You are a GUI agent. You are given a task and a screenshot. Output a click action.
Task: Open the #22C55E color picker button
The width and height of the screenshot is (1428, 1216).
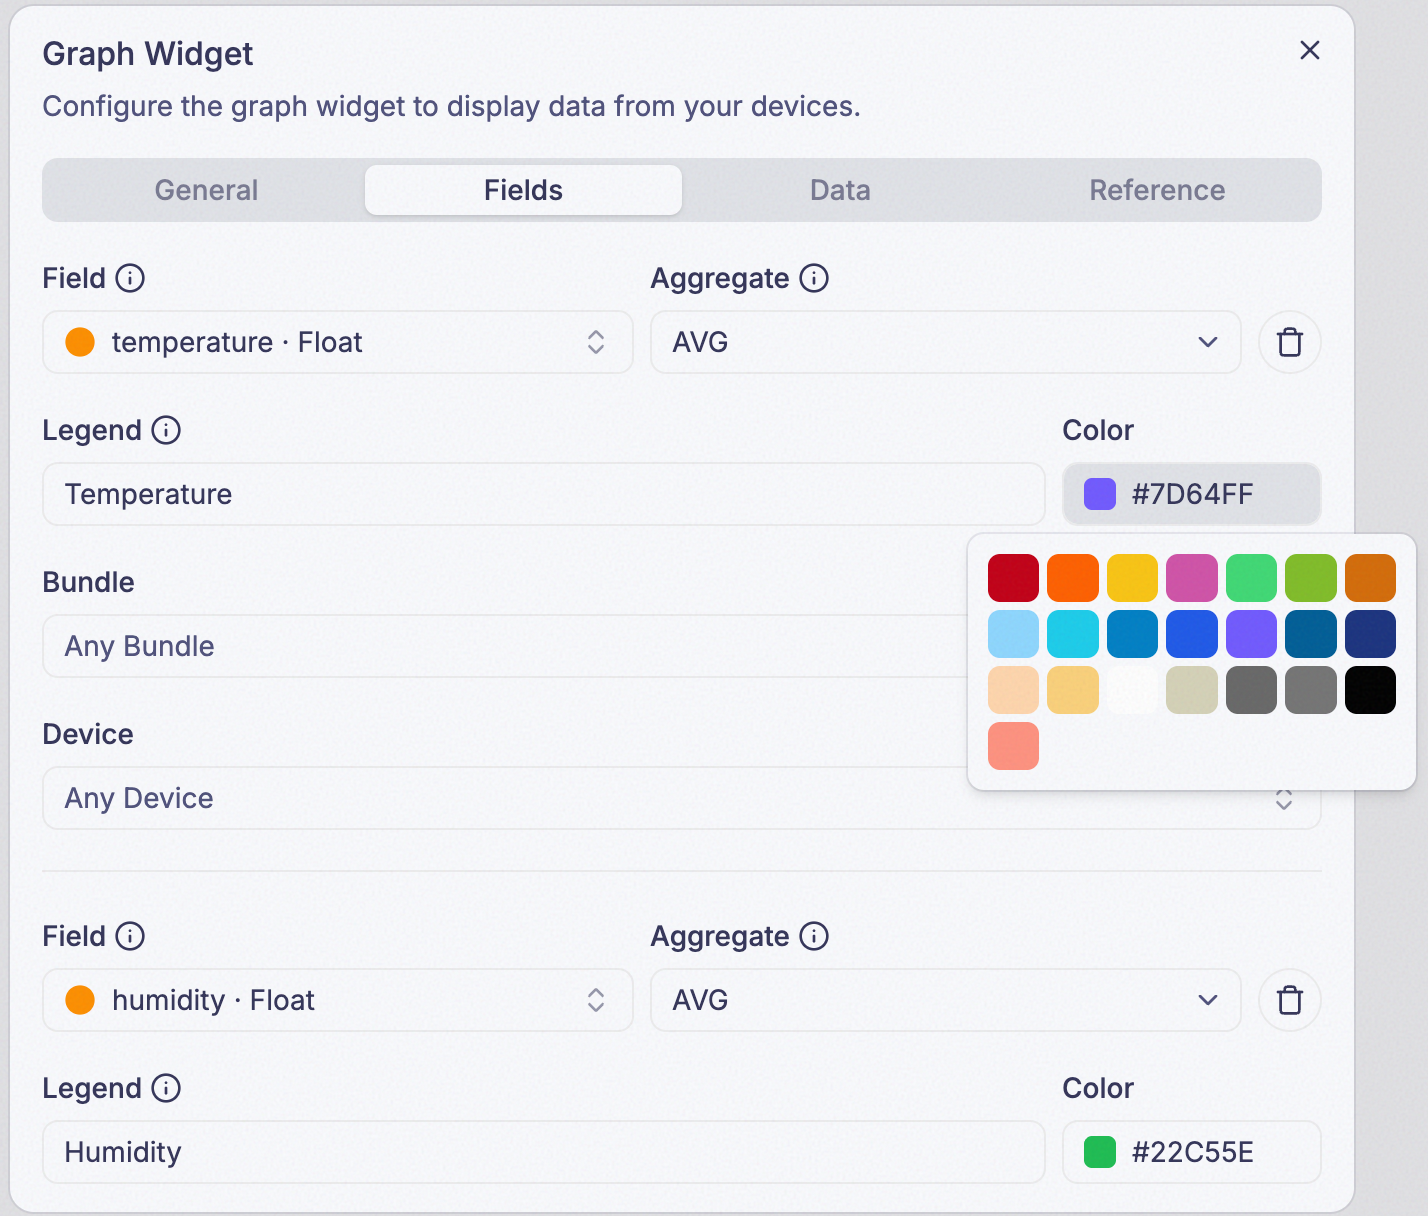tap(1192, 1152)
